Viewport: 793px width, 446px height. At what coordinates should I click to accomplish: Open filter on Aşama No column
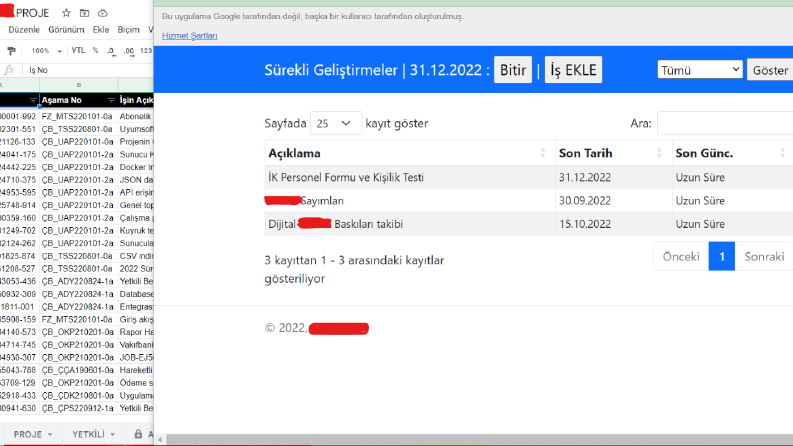click(x=111, y=100)
